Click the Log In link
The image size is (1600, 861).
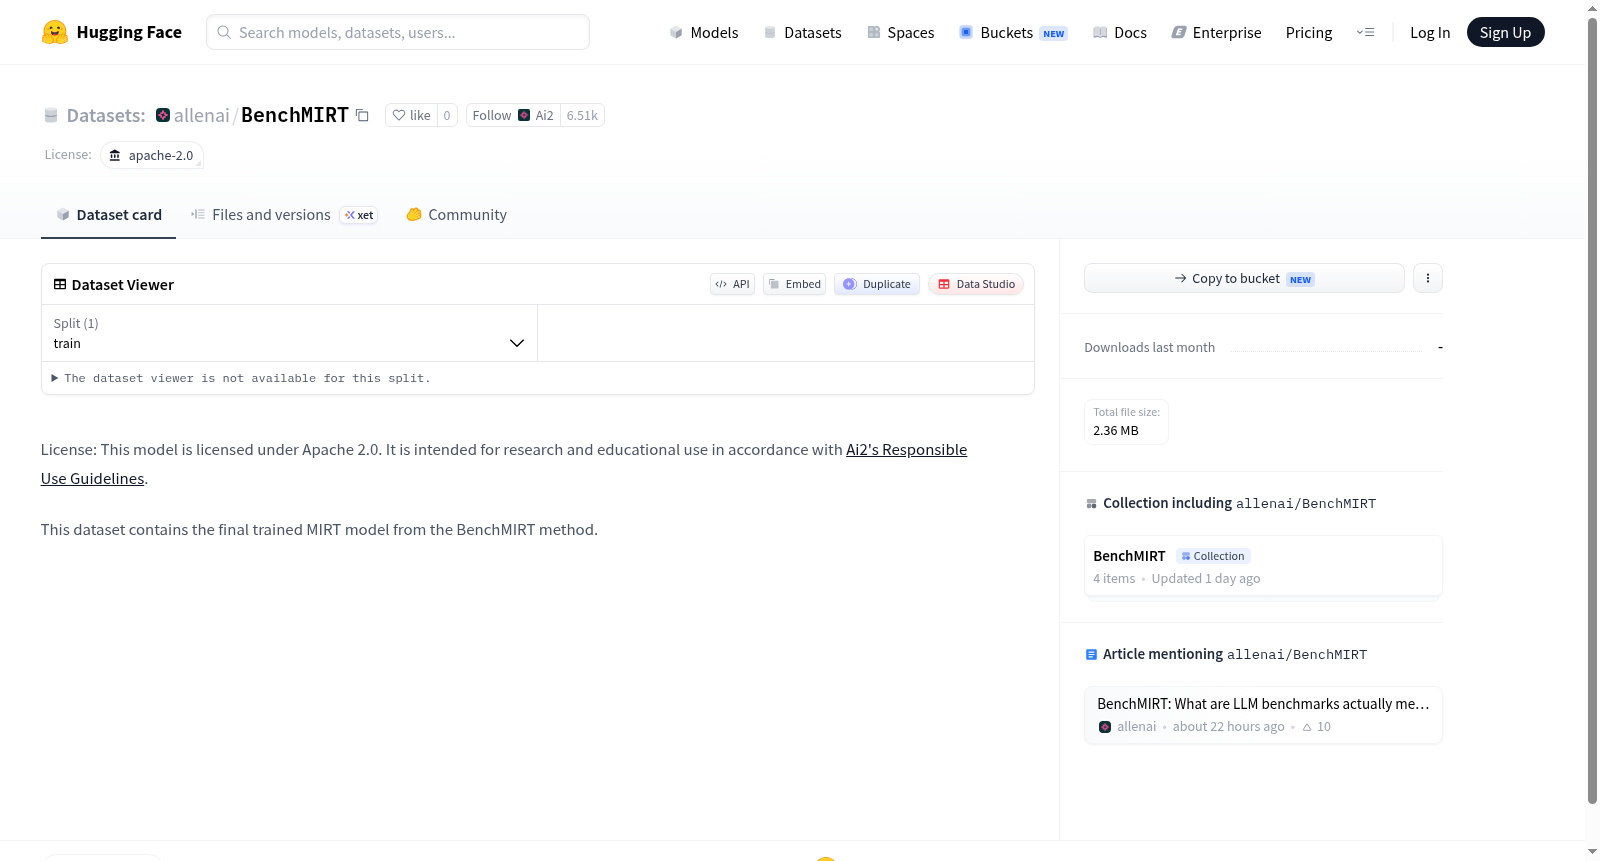(1430, 32)
